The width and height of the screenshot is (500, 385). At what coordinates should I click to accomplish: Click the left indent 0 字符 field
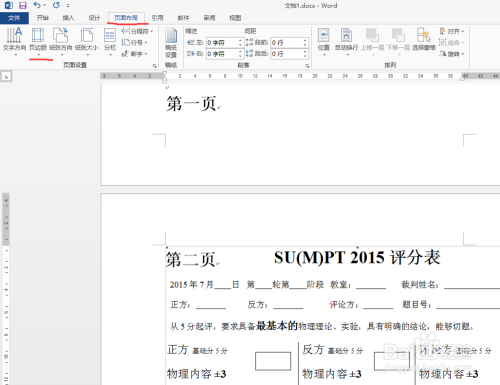click(x=222, y=43)
